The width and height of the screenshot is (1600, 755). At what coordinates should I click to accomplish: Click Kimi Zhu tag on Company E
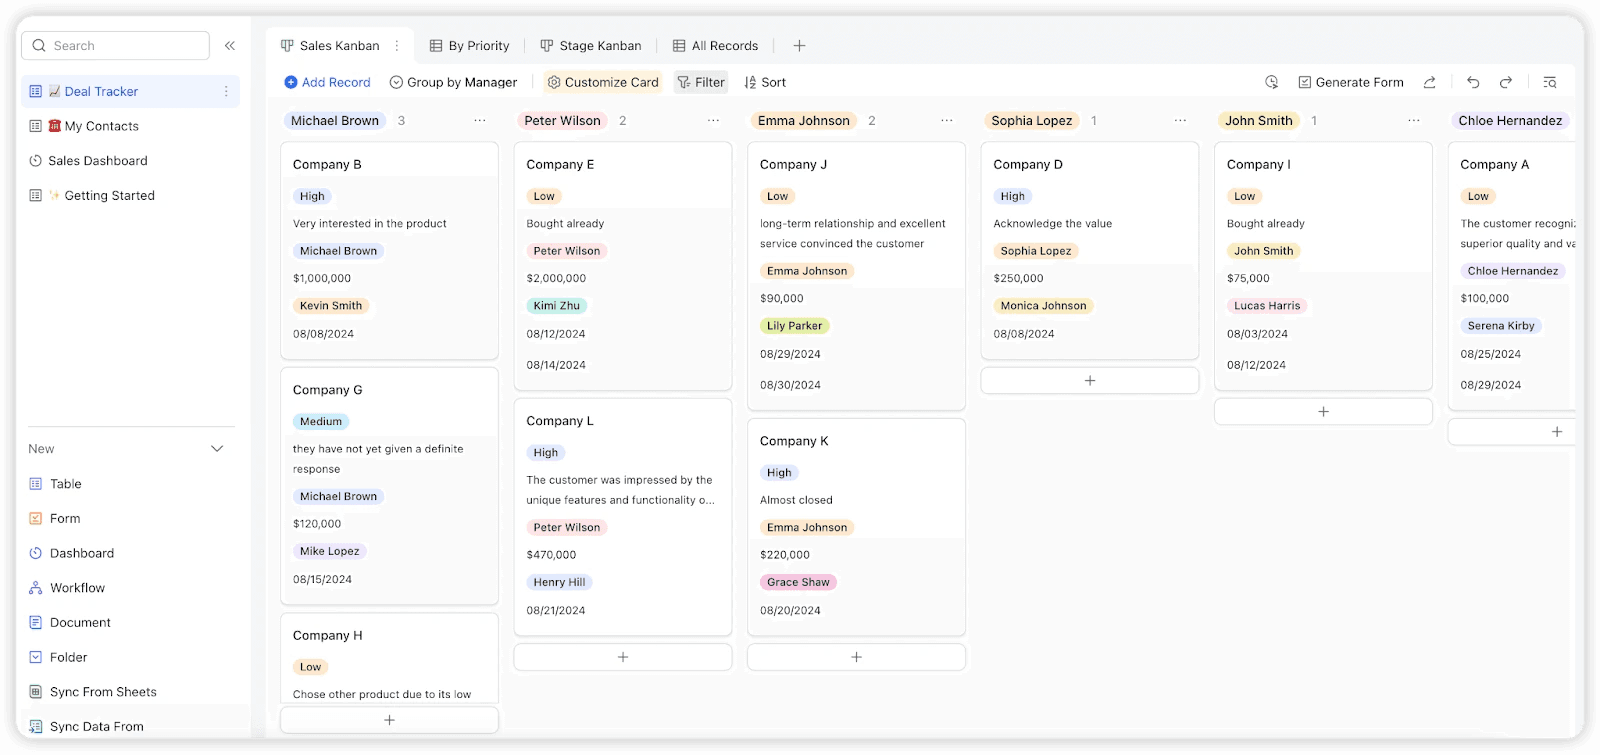click(x=556, y=306)
